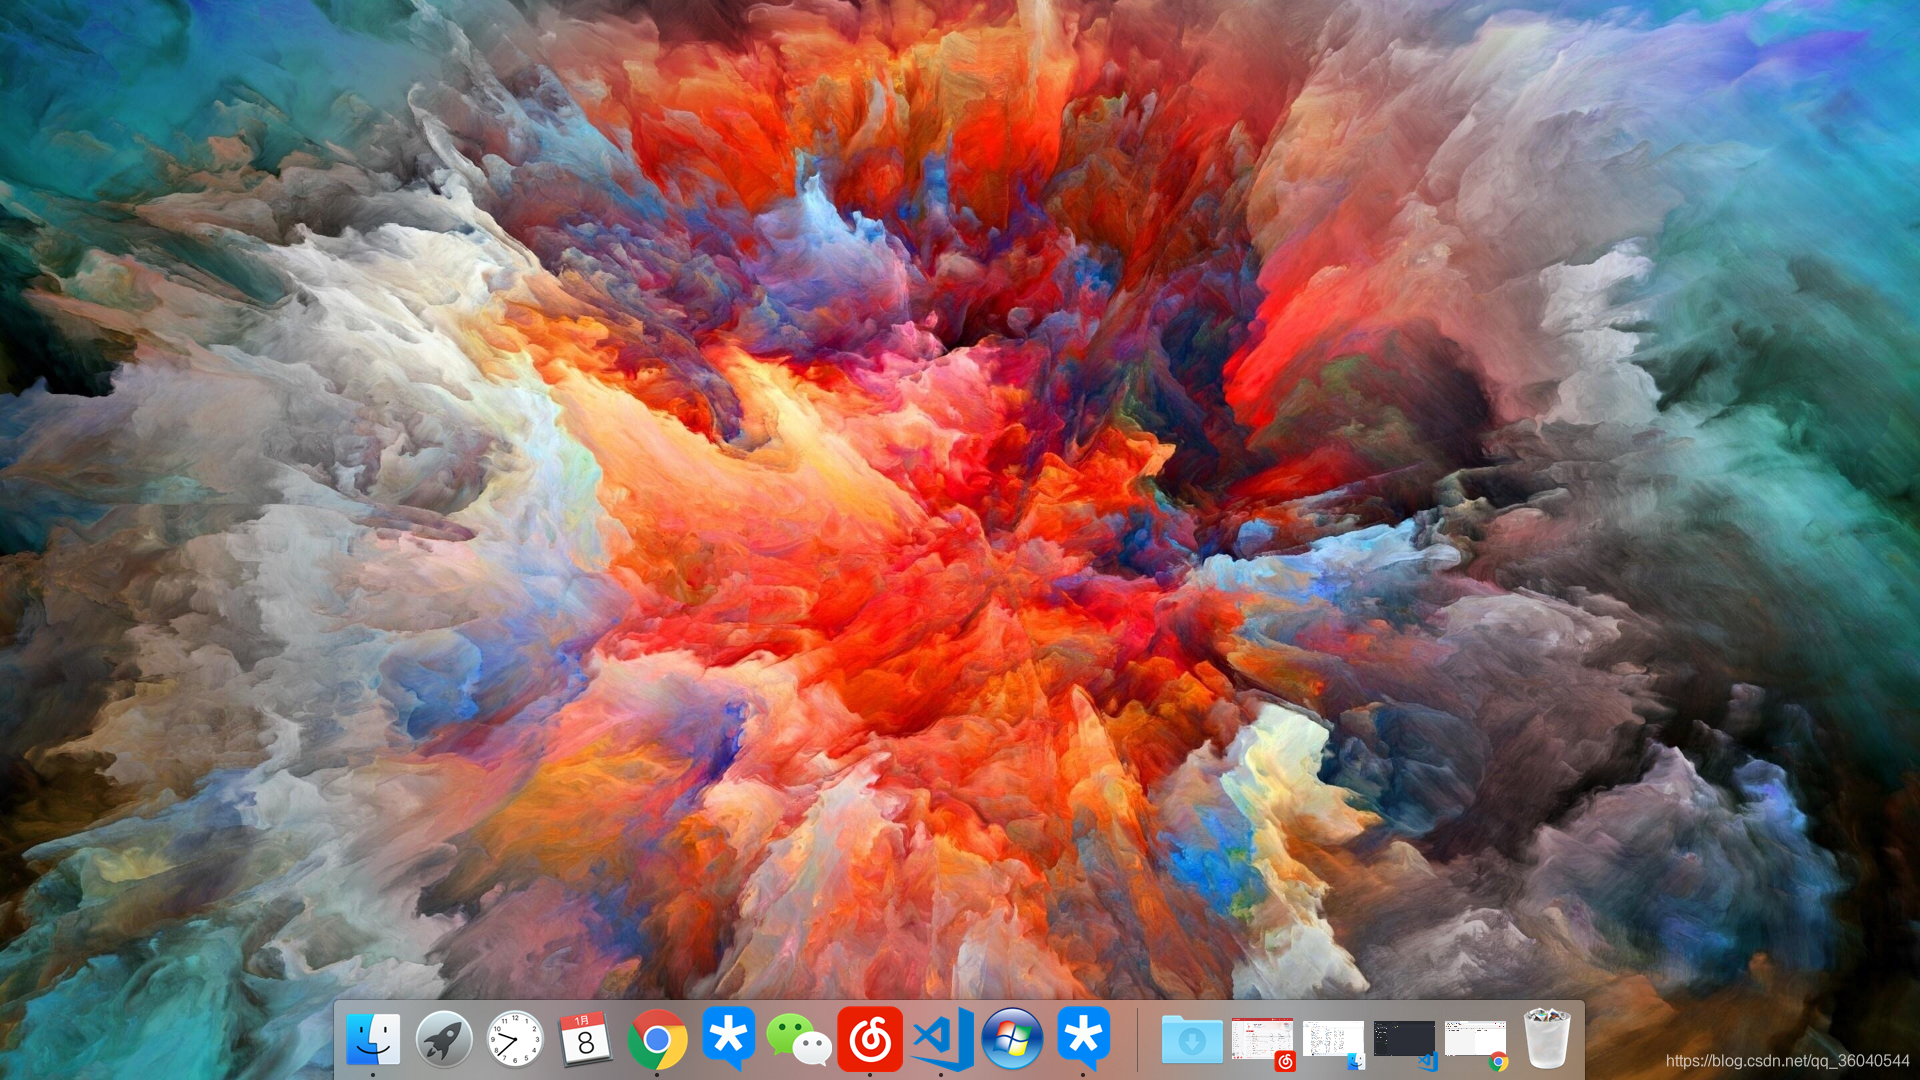Switch to Google Chrome in dock

pyautogui.click(x=657, y=1039)
